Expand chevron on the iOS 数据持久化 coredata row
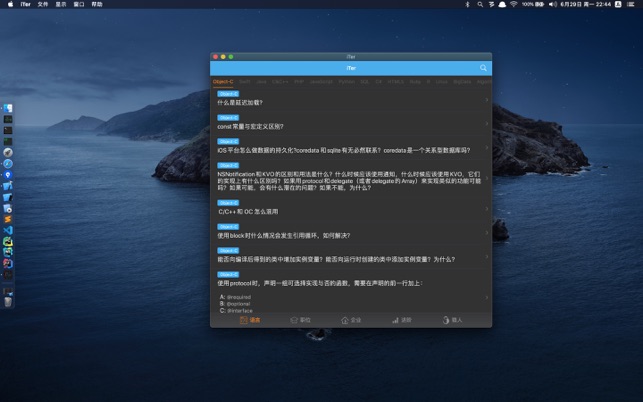This screenshot has height=402, width=643. [487, 147]
